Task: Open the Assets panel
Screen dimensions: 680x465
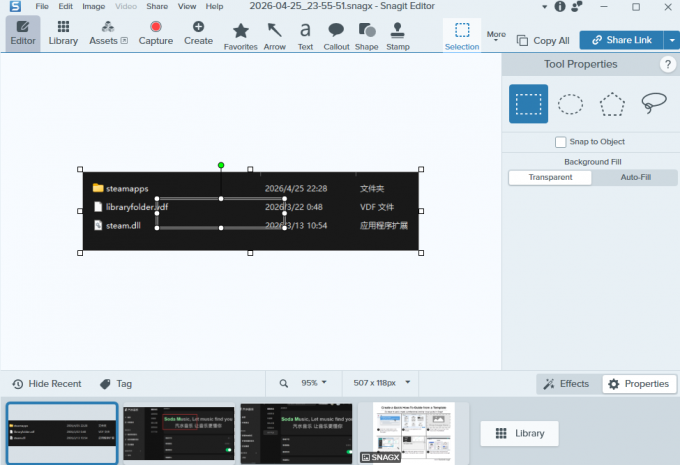Action: tap(108, 33)
